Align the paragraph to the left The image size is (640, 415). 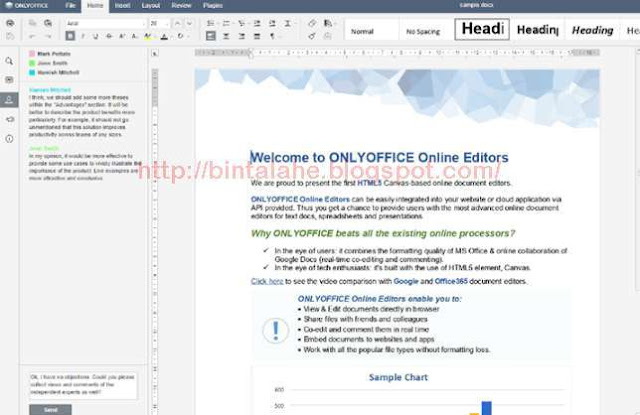pos(211,36)
